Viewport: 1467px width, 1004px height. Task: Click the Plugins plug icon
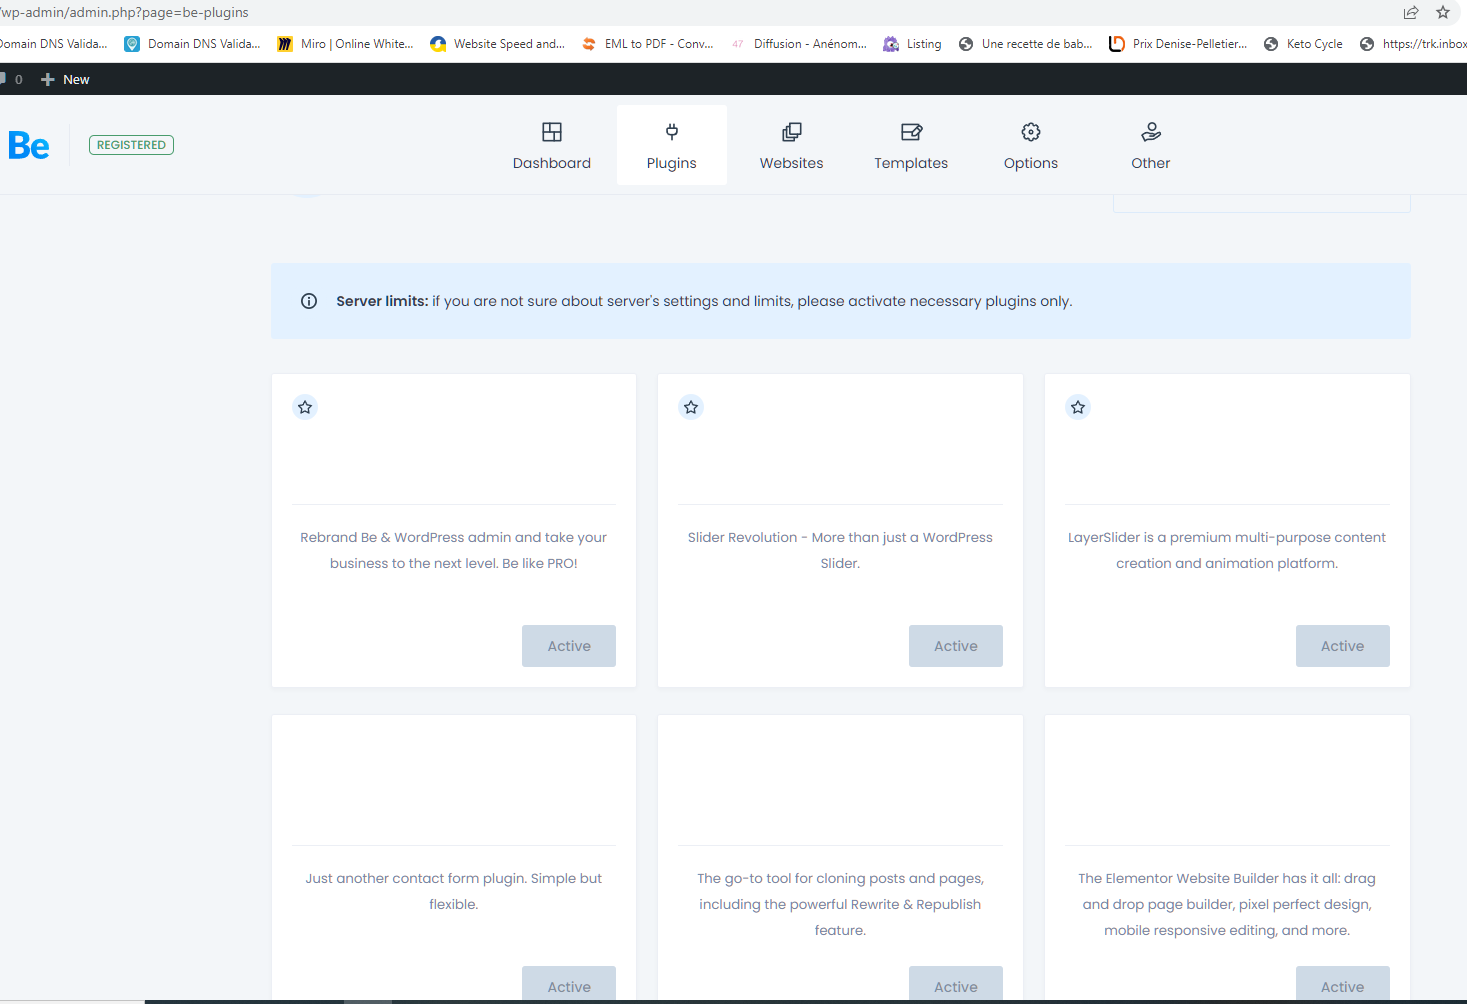(672, 132)
